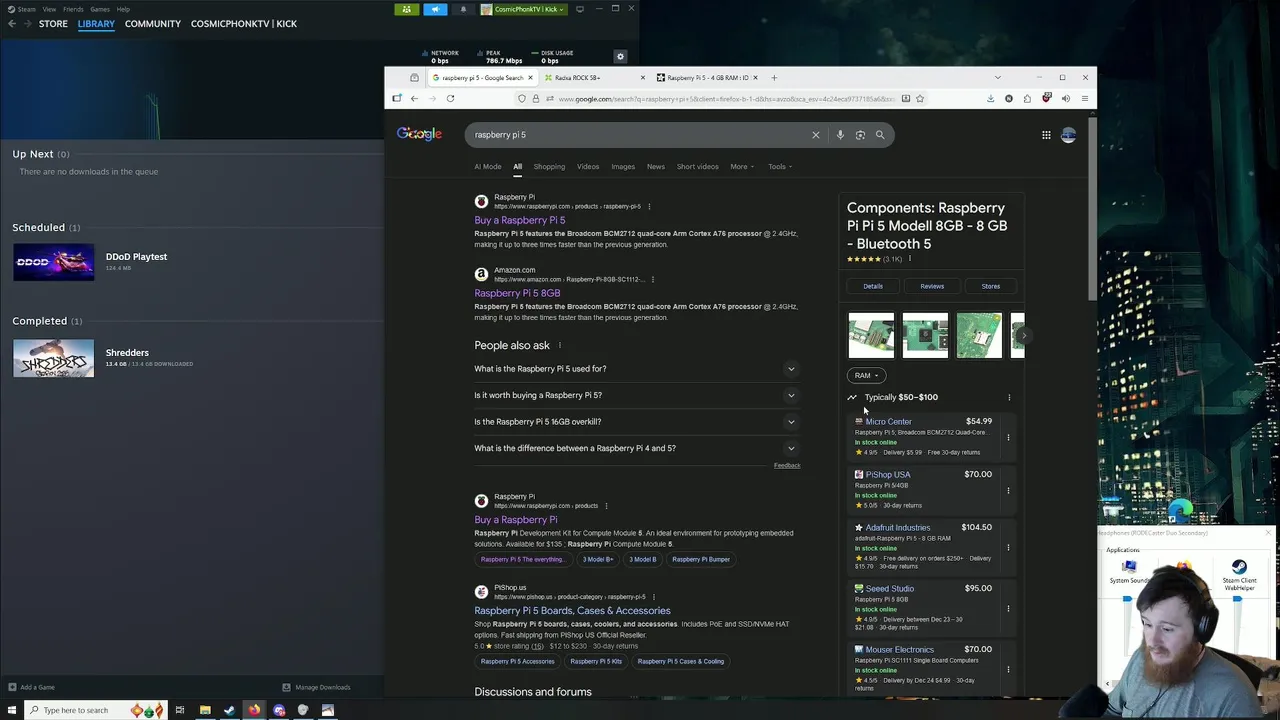The image size is (1280, 720).
Task: Open CosmicPhonkTV account dropdown in Steam
Action: point(522,9)
